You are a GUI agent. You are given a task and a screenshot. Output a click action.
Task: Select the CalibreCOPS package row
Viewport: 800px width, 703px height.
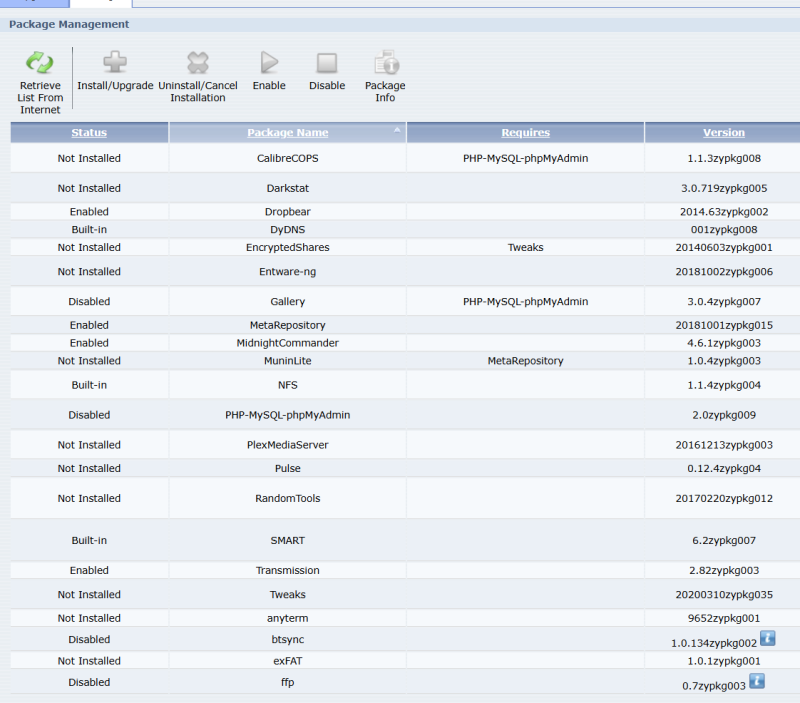tap(405, 158)
